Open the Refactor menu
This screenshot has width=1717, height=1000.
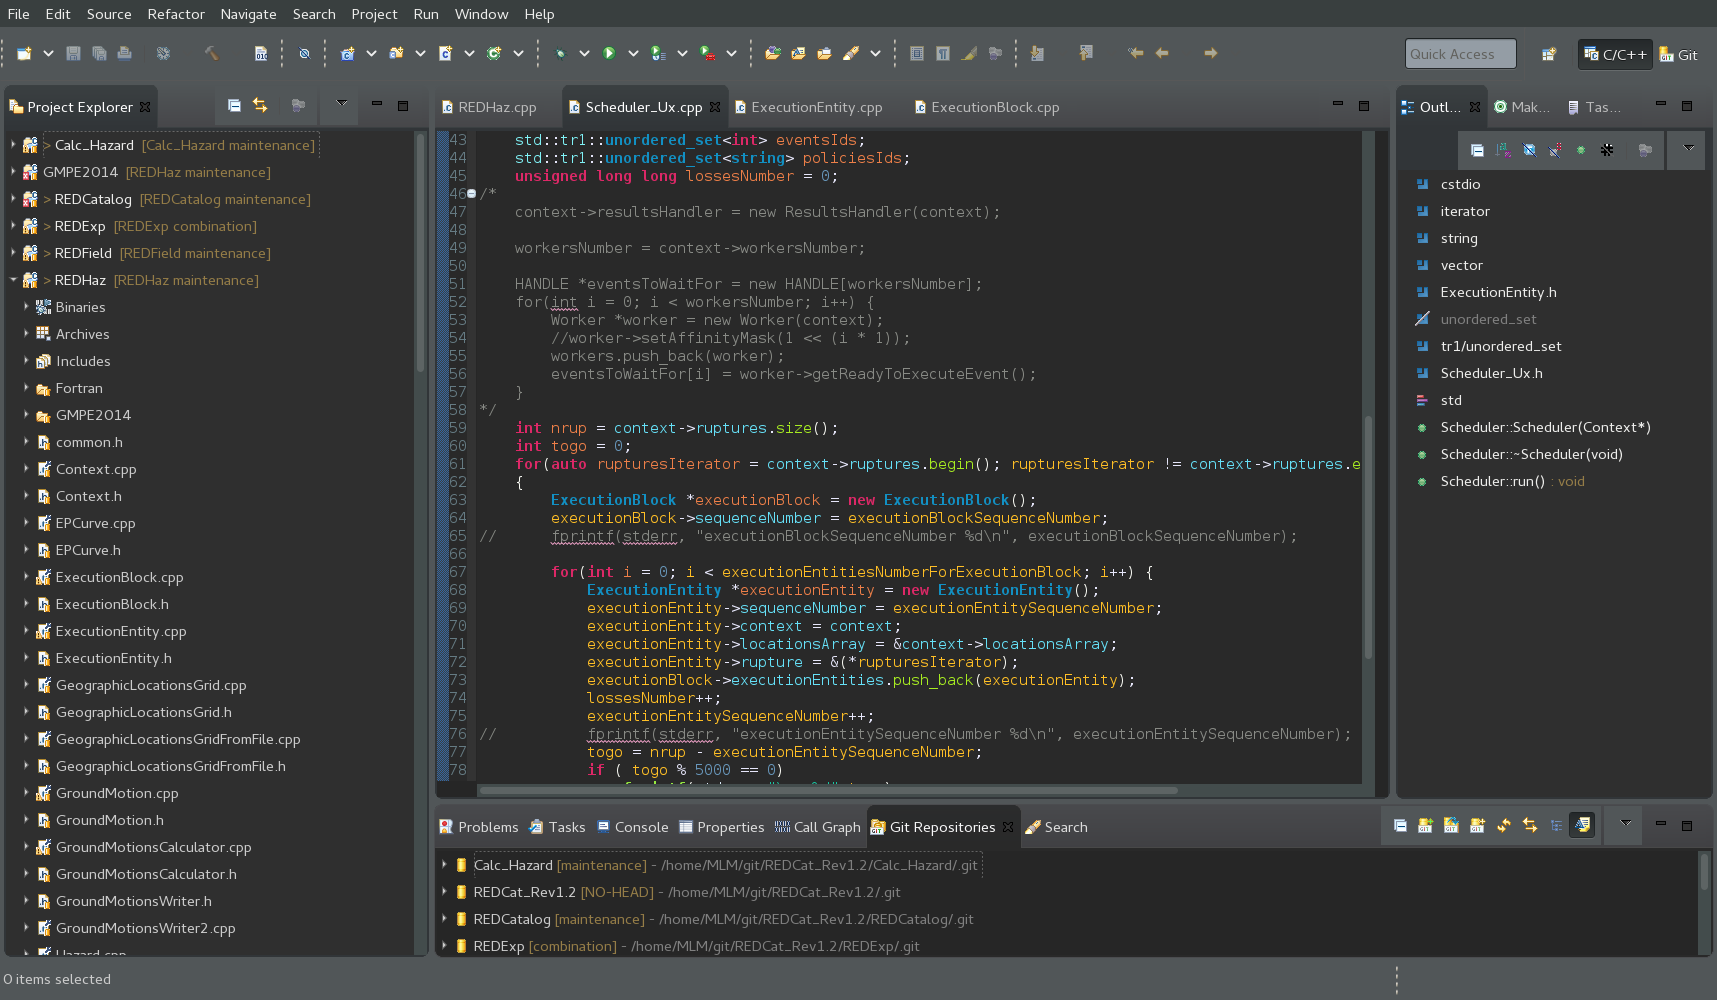176,14
